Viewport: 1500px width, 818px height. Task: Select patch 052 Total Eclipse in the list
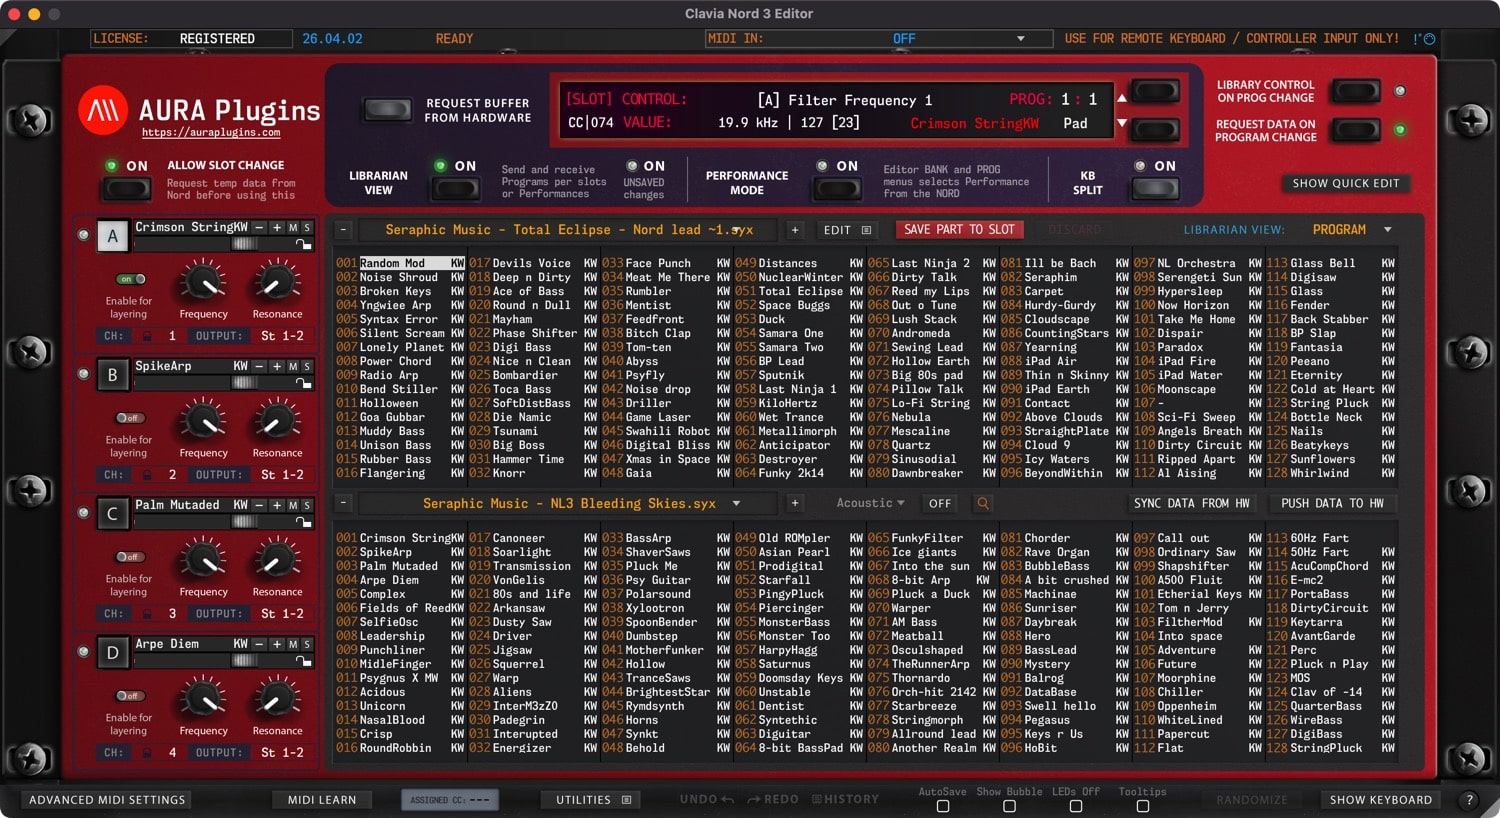790,291
